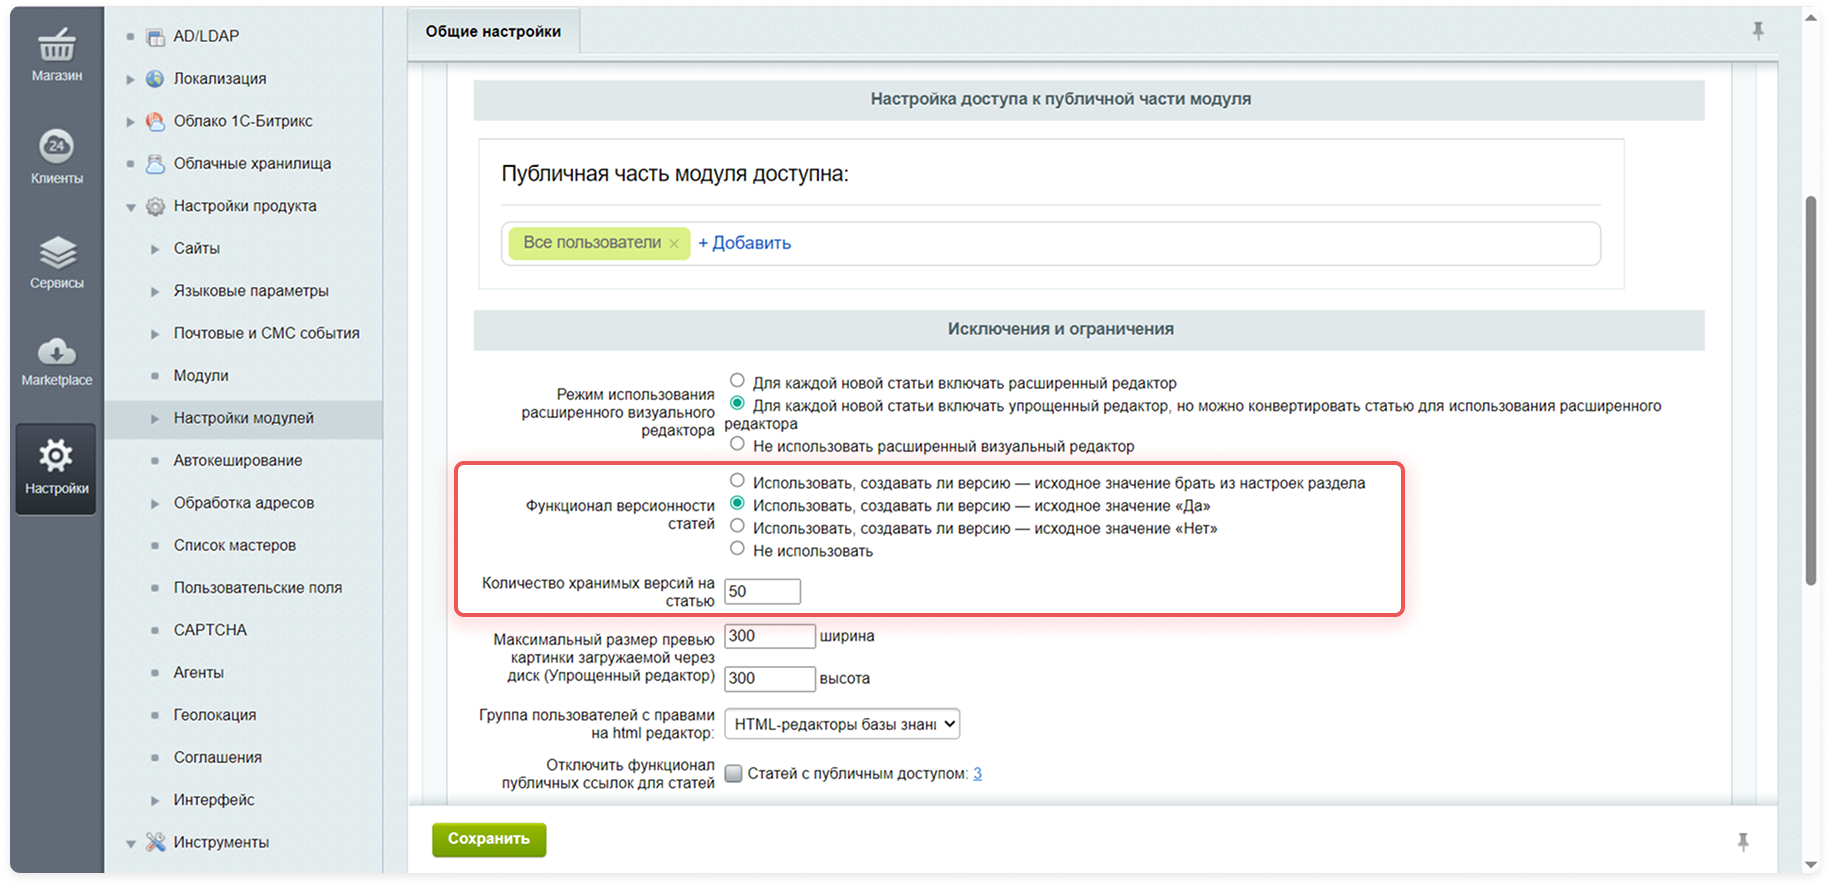Screen dimensions: 1830x887
Task: Click the pin icon next to the tab header
Action: point(1758,32)
